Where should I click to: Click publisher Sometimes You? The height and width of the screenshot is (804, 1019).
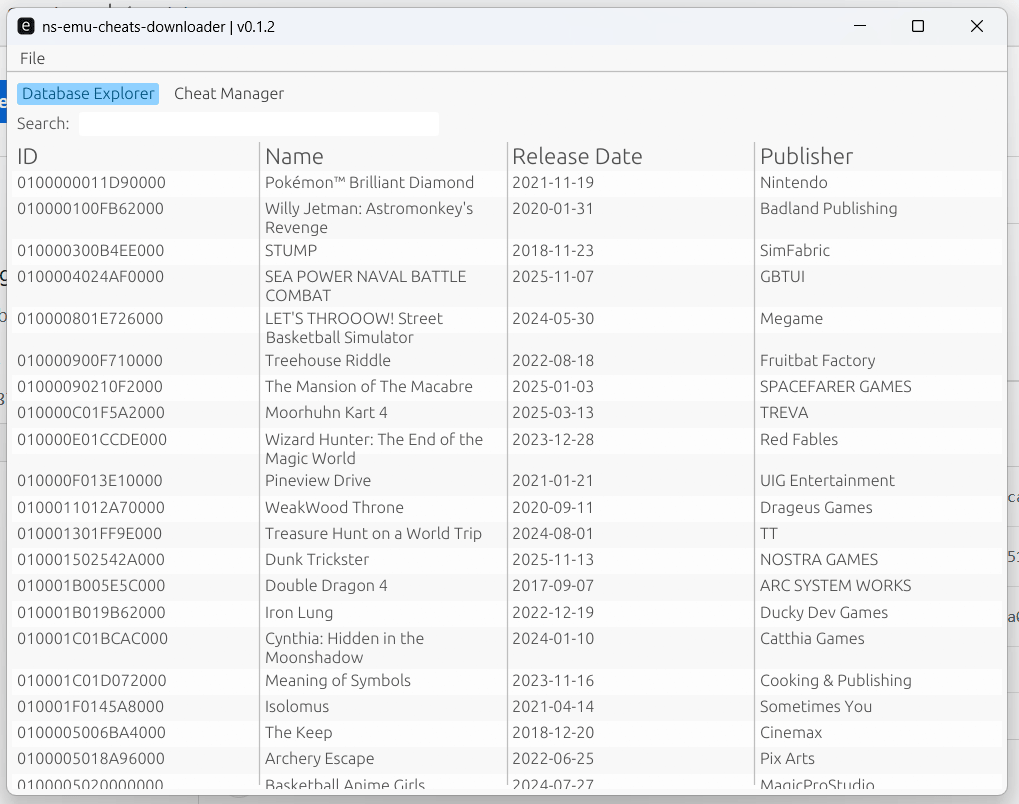pyautogui.click(x=816, y=707)
